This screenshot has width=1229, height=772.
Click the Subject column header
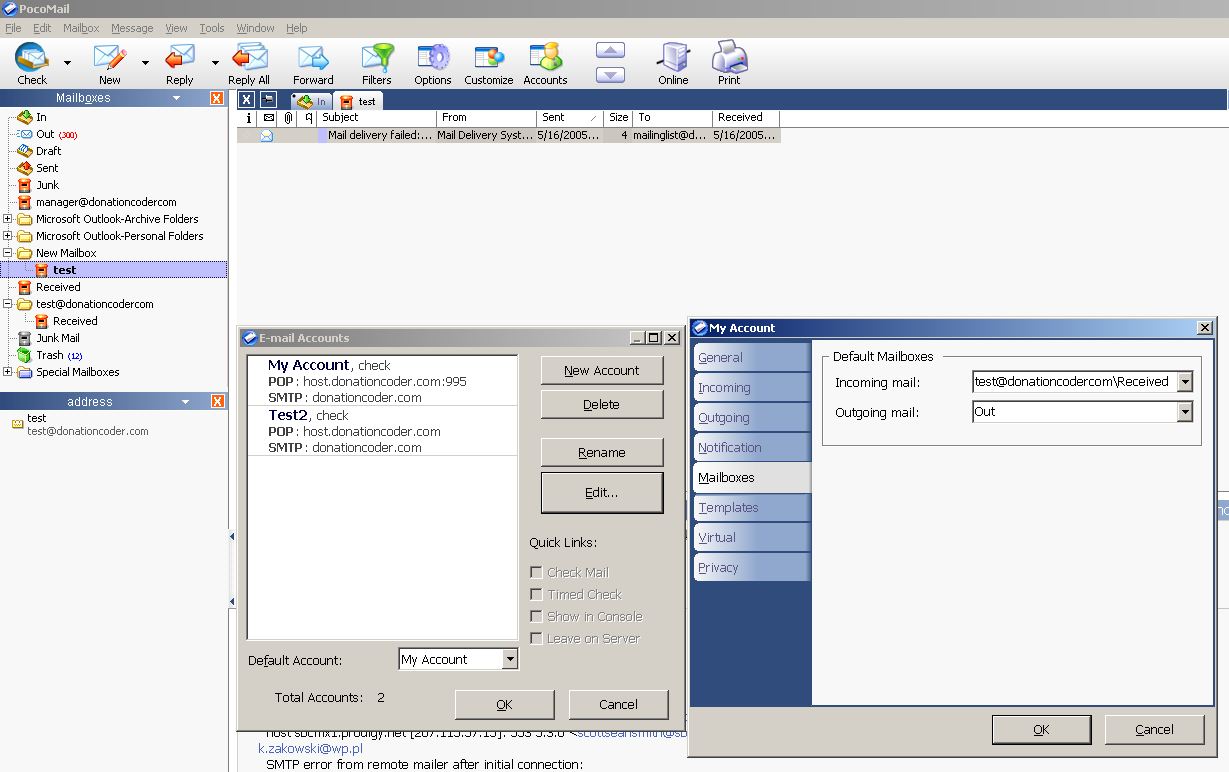tap(378, 117)
